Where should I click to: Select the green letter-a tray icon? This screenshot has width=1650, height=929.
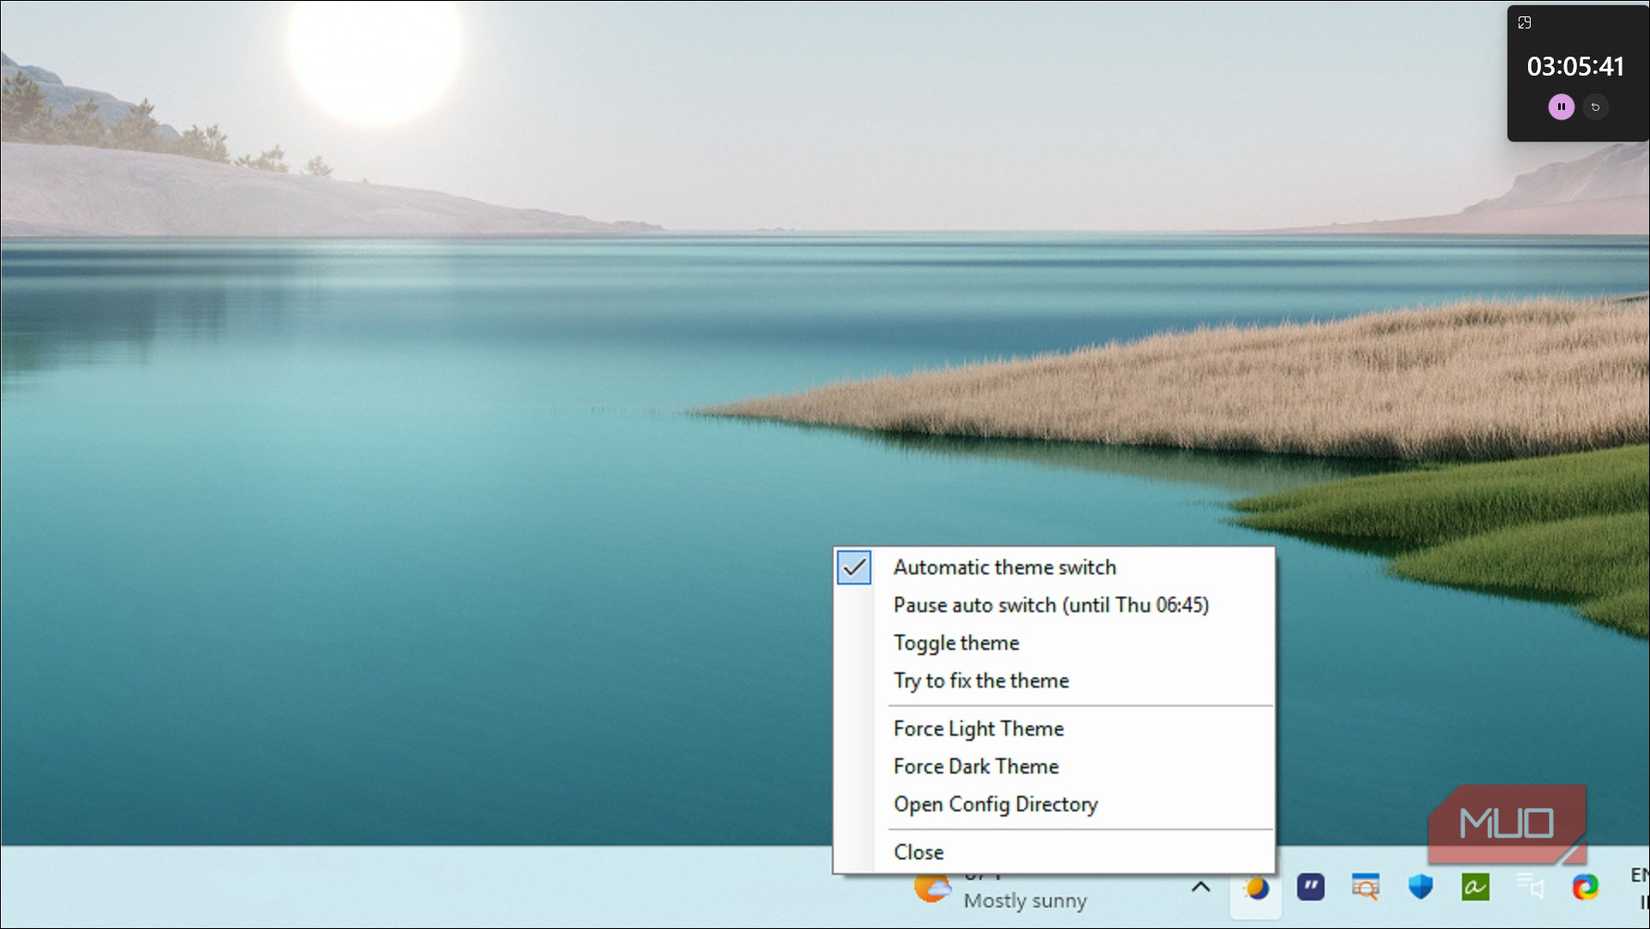pos(1474,887)
